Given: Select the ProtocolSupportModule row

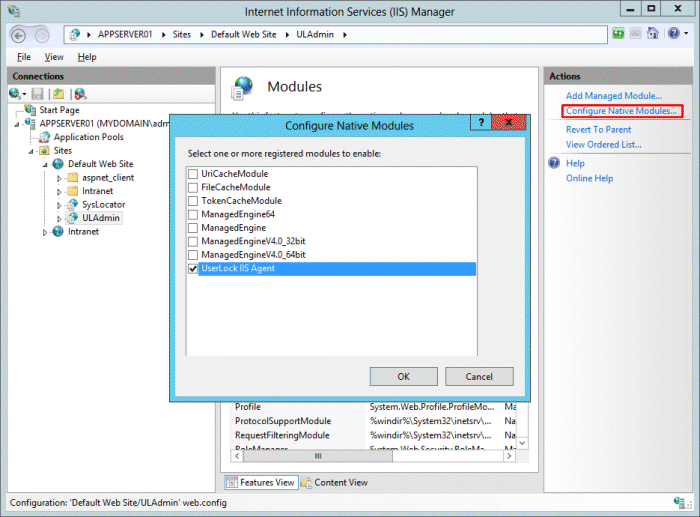Looking at the screenshot, I should point(373,421).
